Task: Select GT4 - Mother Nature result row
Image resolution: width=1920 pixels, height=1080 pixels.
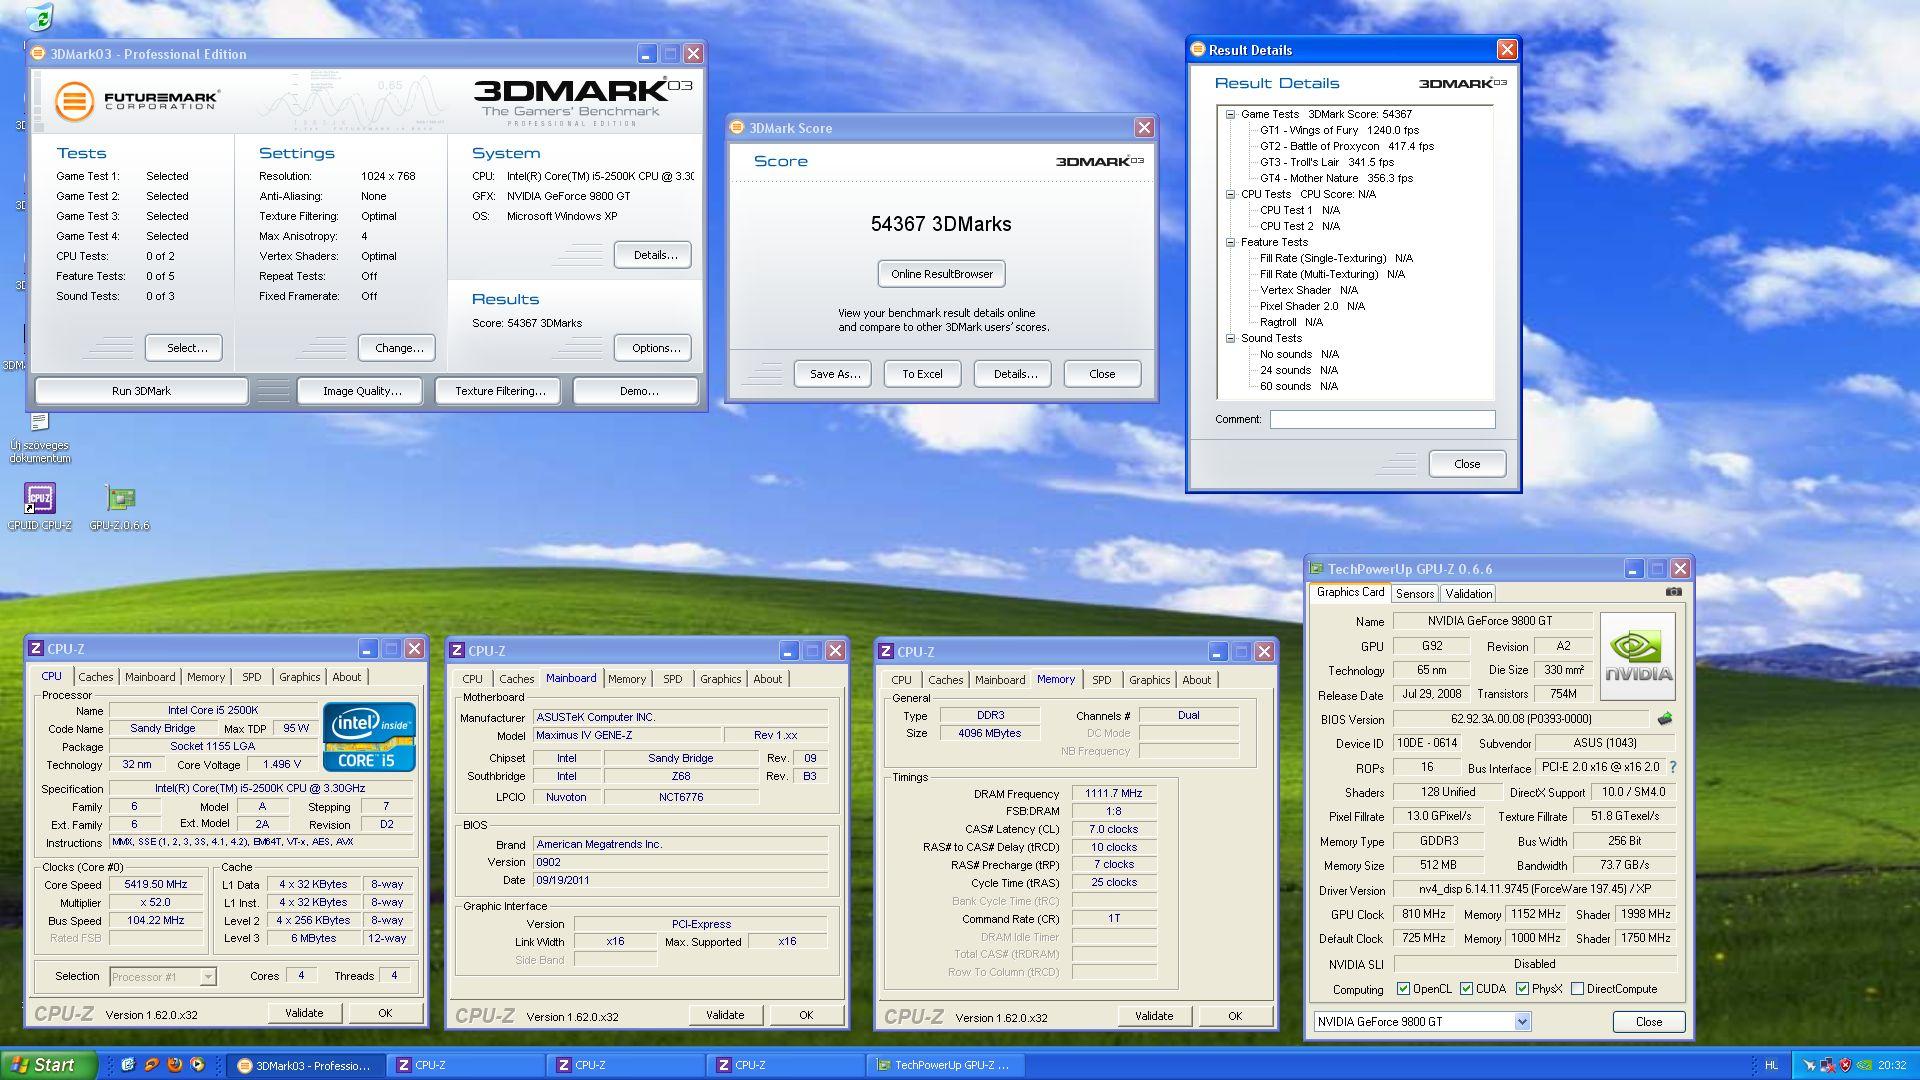Action: 1336,178
